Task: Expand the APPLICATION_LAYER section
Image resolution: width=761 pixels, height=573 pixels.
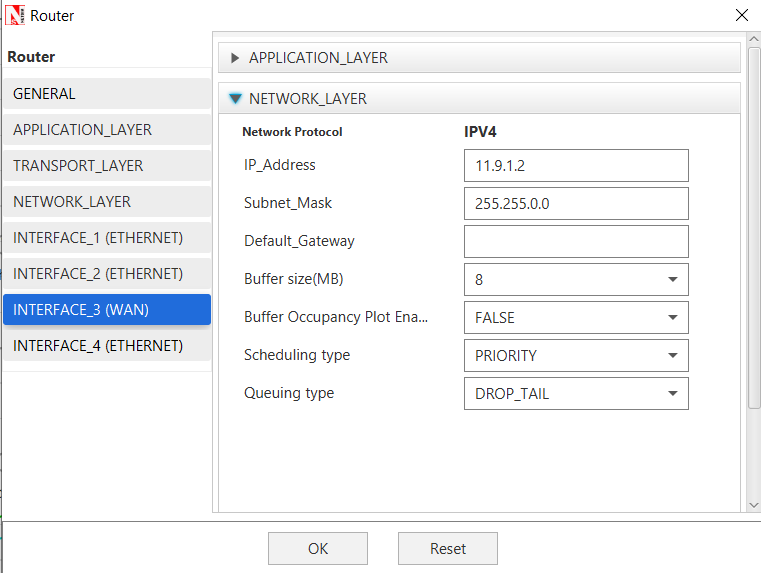Action: pyautogui.click(x=236, y=58)
